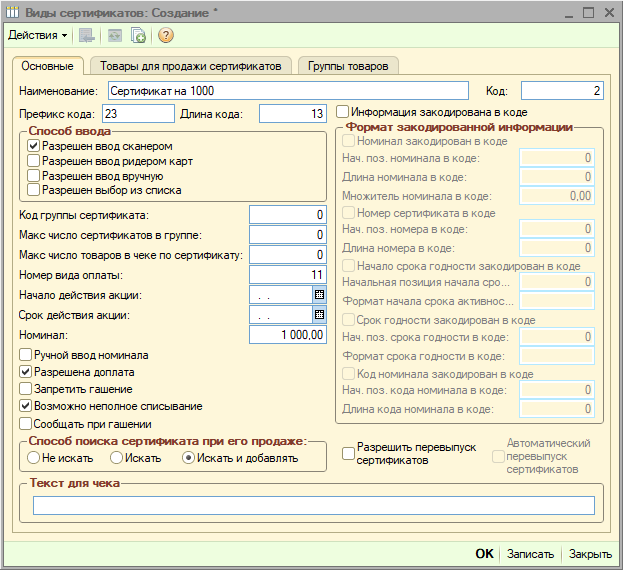Uncheck Разрешен ввод сканером

tap(33, 146)
